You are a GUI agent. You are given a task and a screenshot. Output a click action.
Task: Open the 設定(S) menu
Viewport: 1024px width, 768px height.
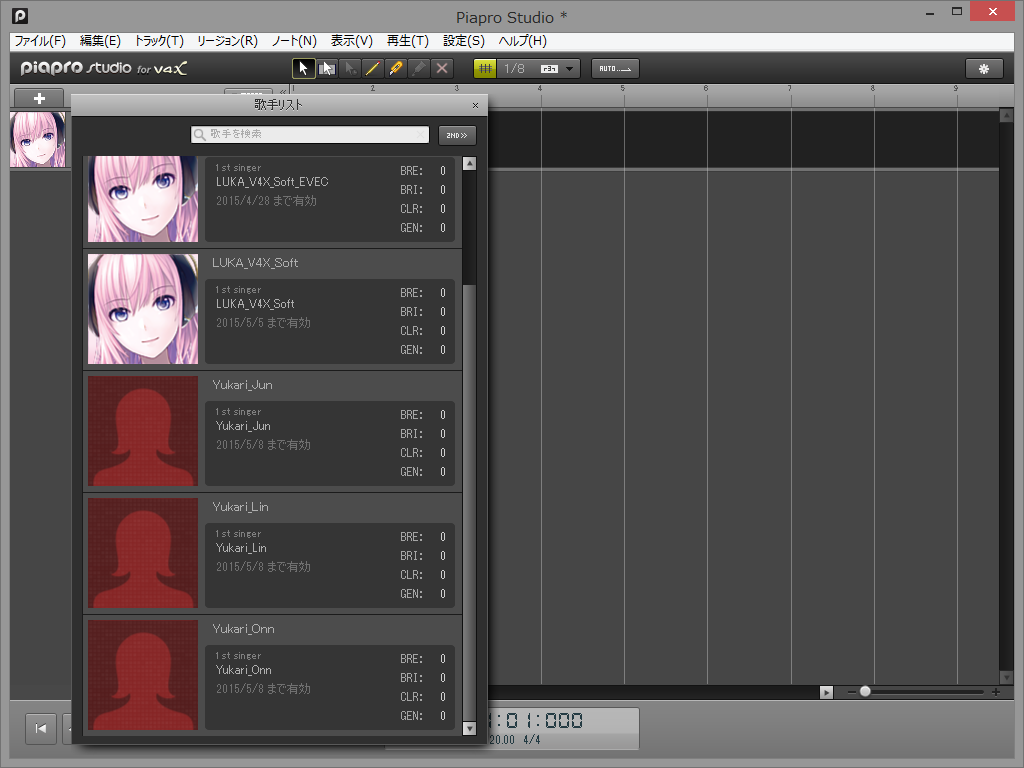pos(464,41)
